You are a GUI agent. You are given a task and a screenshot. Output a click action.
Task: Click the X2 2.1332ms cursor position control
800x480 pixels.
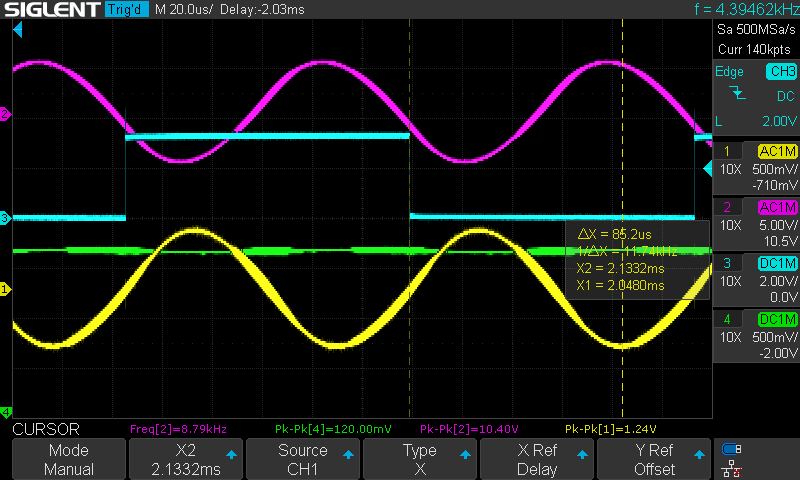tap(186, 460)
